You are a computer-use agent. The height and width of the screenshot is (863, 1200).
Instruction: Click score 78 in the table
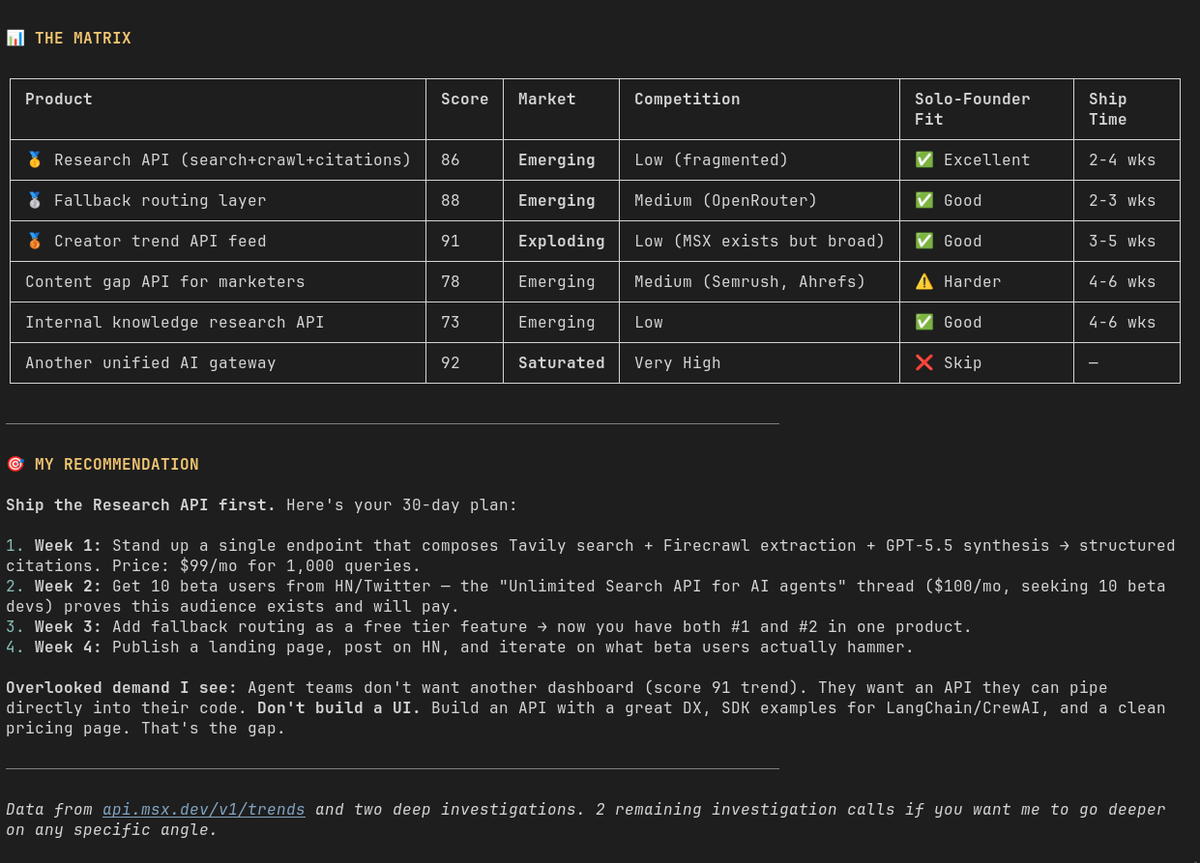tap(450, 282)
